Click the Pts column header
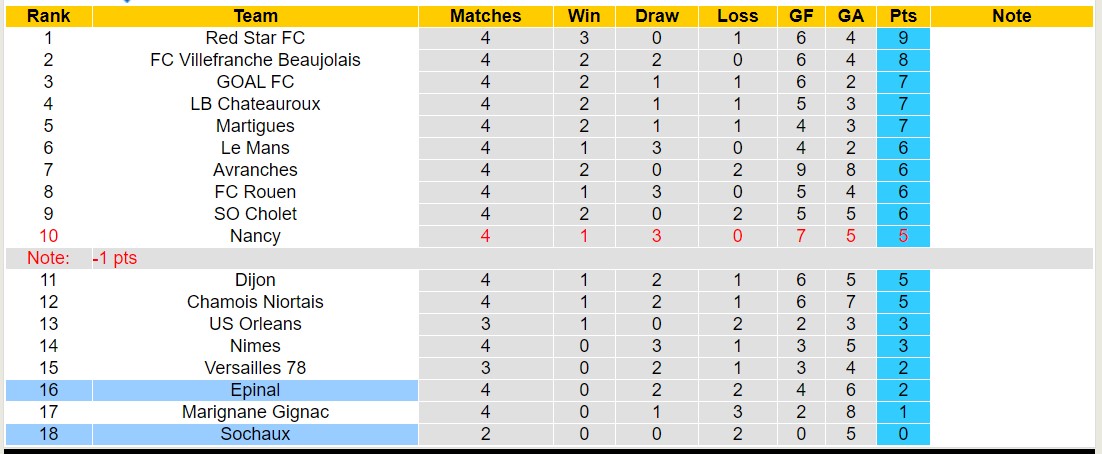Image resolution: width=1102 pixels, height=454 pixels. tap(903, 16)
